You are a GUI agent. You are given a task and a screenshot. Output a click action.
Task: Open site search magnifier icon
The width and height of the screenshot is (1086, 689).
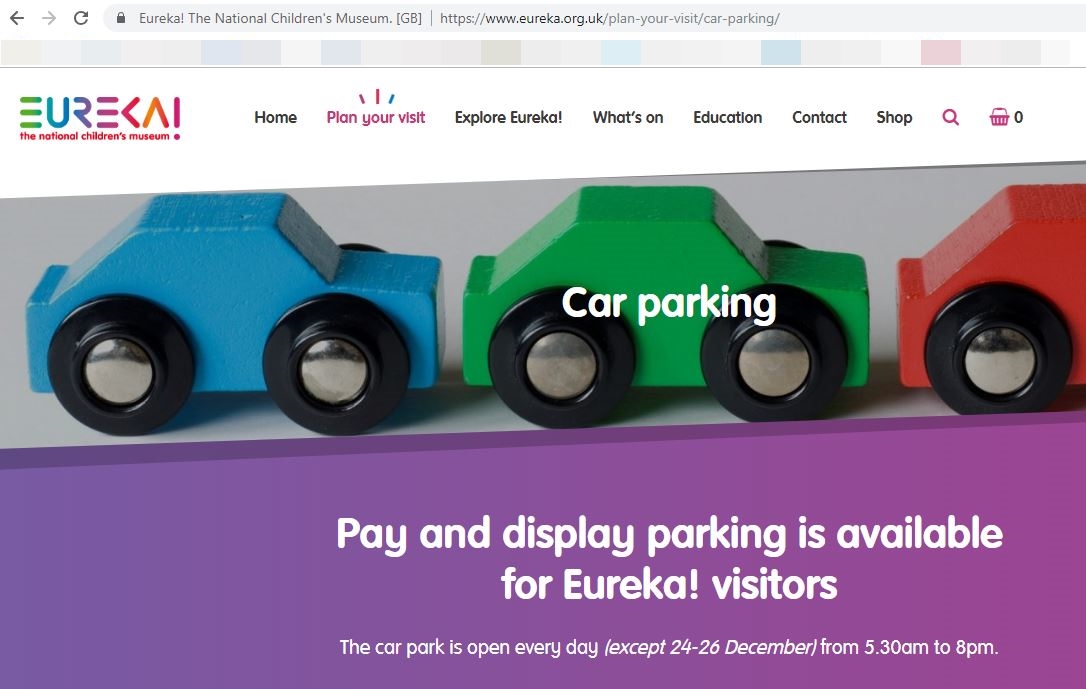point(950,117)
